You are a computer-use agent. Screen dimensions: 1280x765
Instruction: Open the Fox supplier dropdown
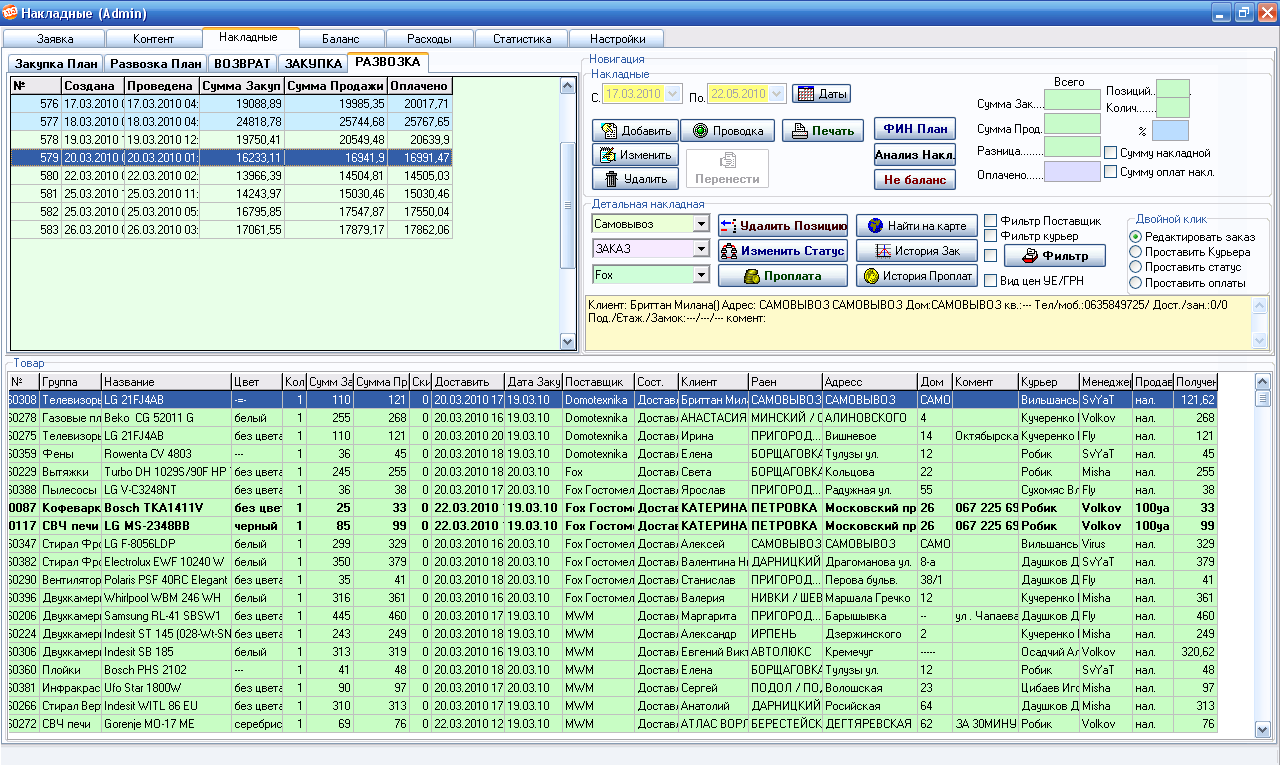700,274
